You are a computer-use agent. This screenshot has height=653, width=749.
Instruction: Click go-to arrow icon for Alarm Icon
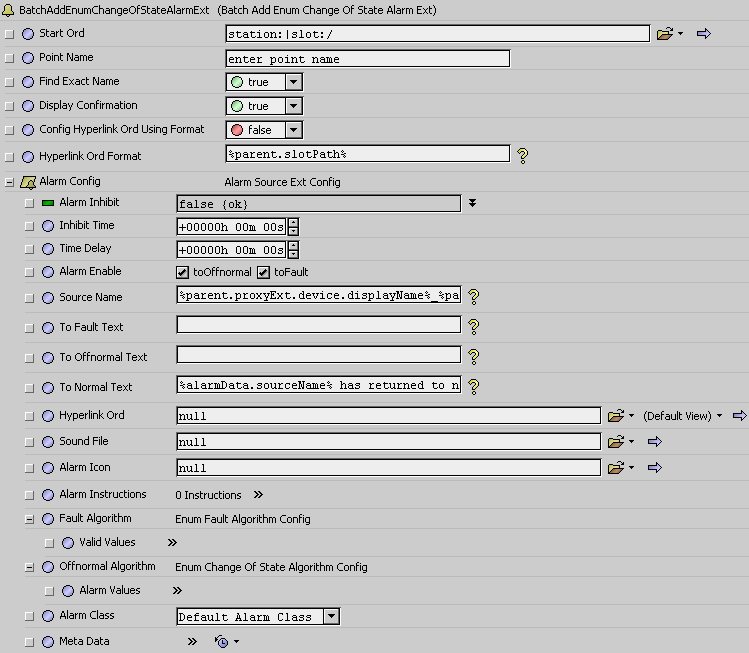pyautogui.click(x=655, y=467)
